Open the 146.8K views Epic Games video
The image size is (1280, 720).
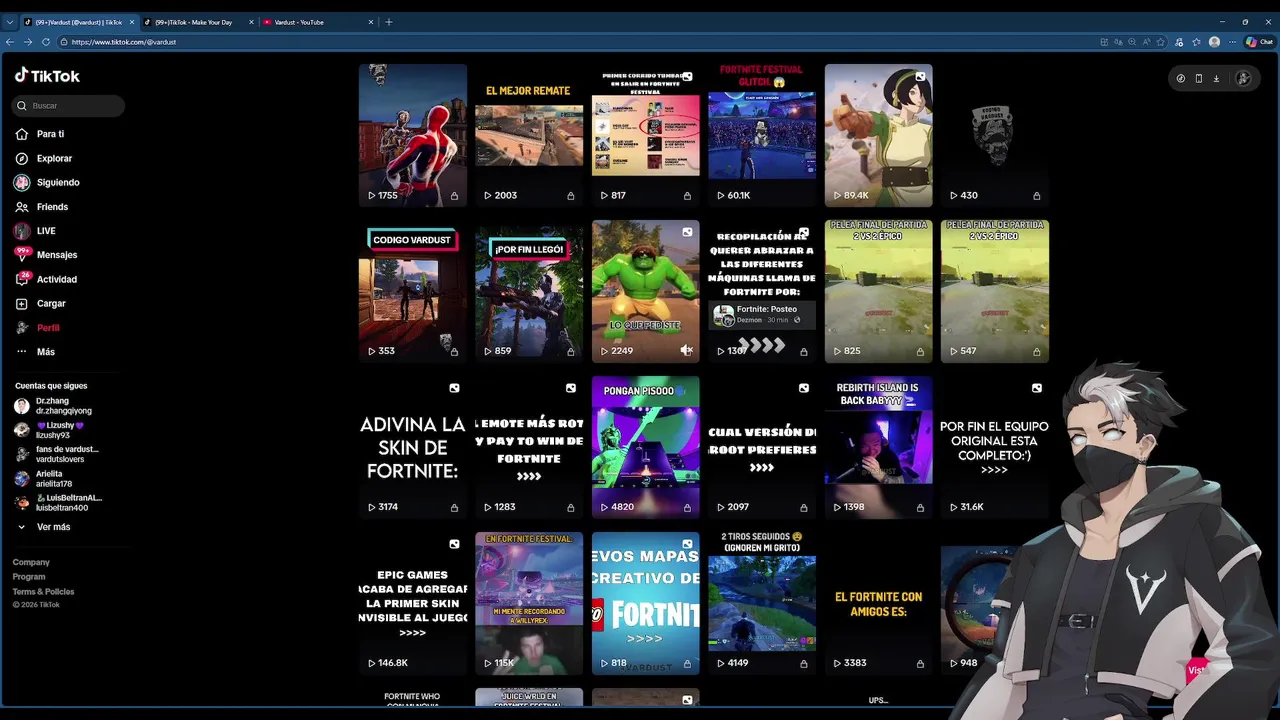point(413,603)
